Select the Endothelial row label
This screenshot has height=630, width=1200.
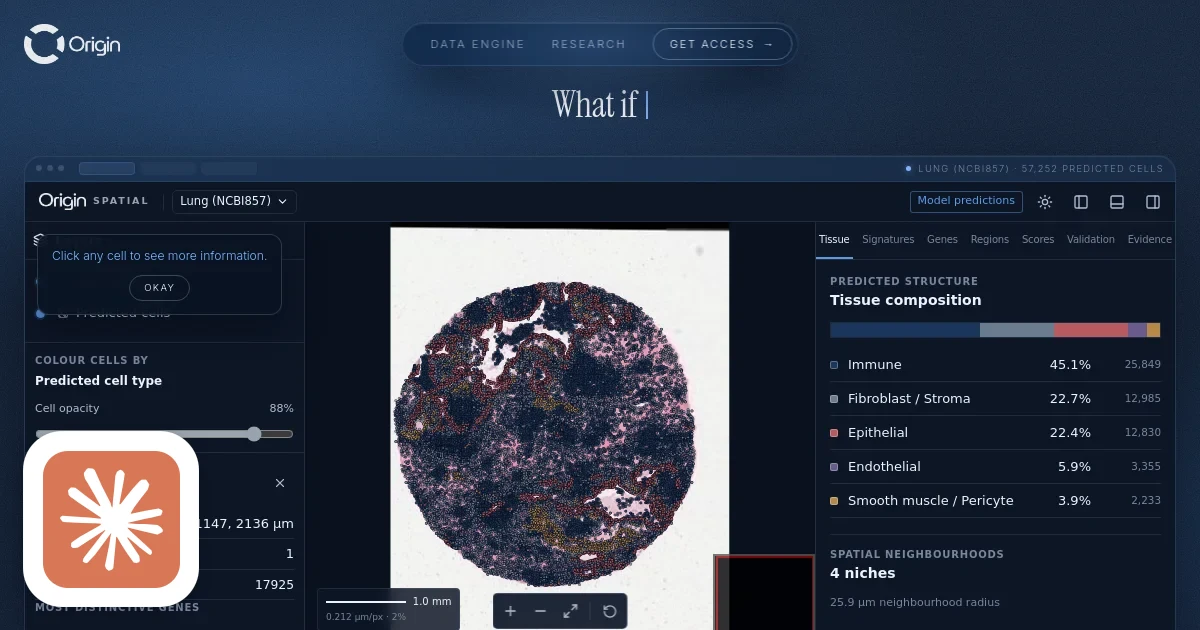tap(884, 467)
